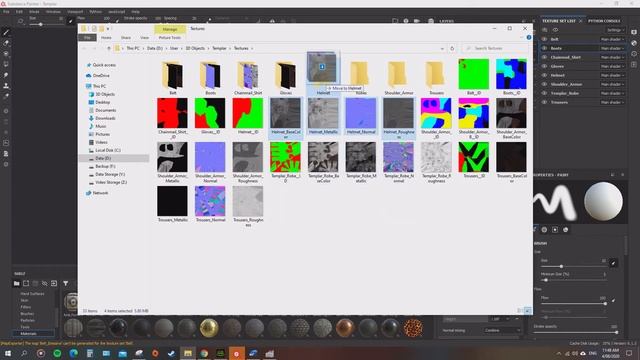This screenshot has width=640, height=360.
Task: Open Main shader dropdown for Belt
Action: point(612,39)
